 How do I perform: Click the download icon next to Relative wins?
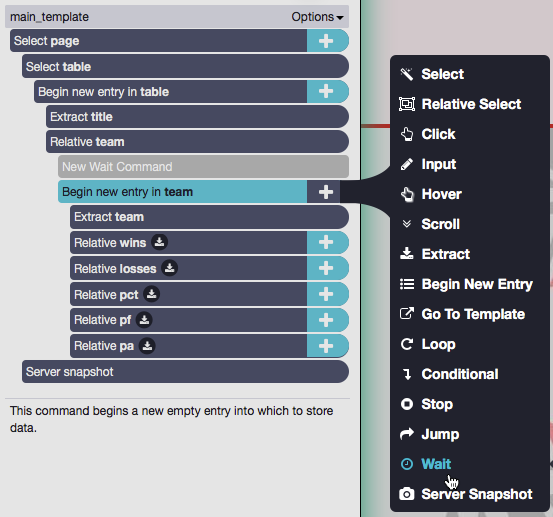(159, 242)
